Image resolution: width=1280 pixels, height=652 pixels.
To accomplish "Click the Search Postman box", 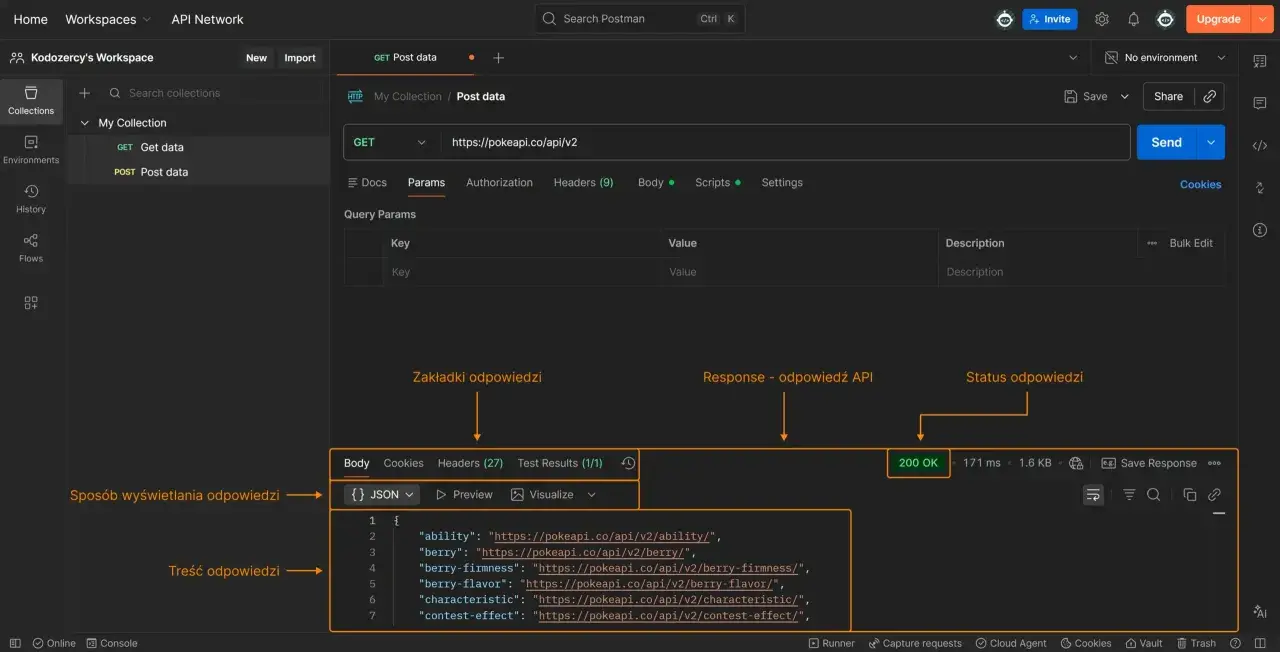I will click(x=639, y=19).
